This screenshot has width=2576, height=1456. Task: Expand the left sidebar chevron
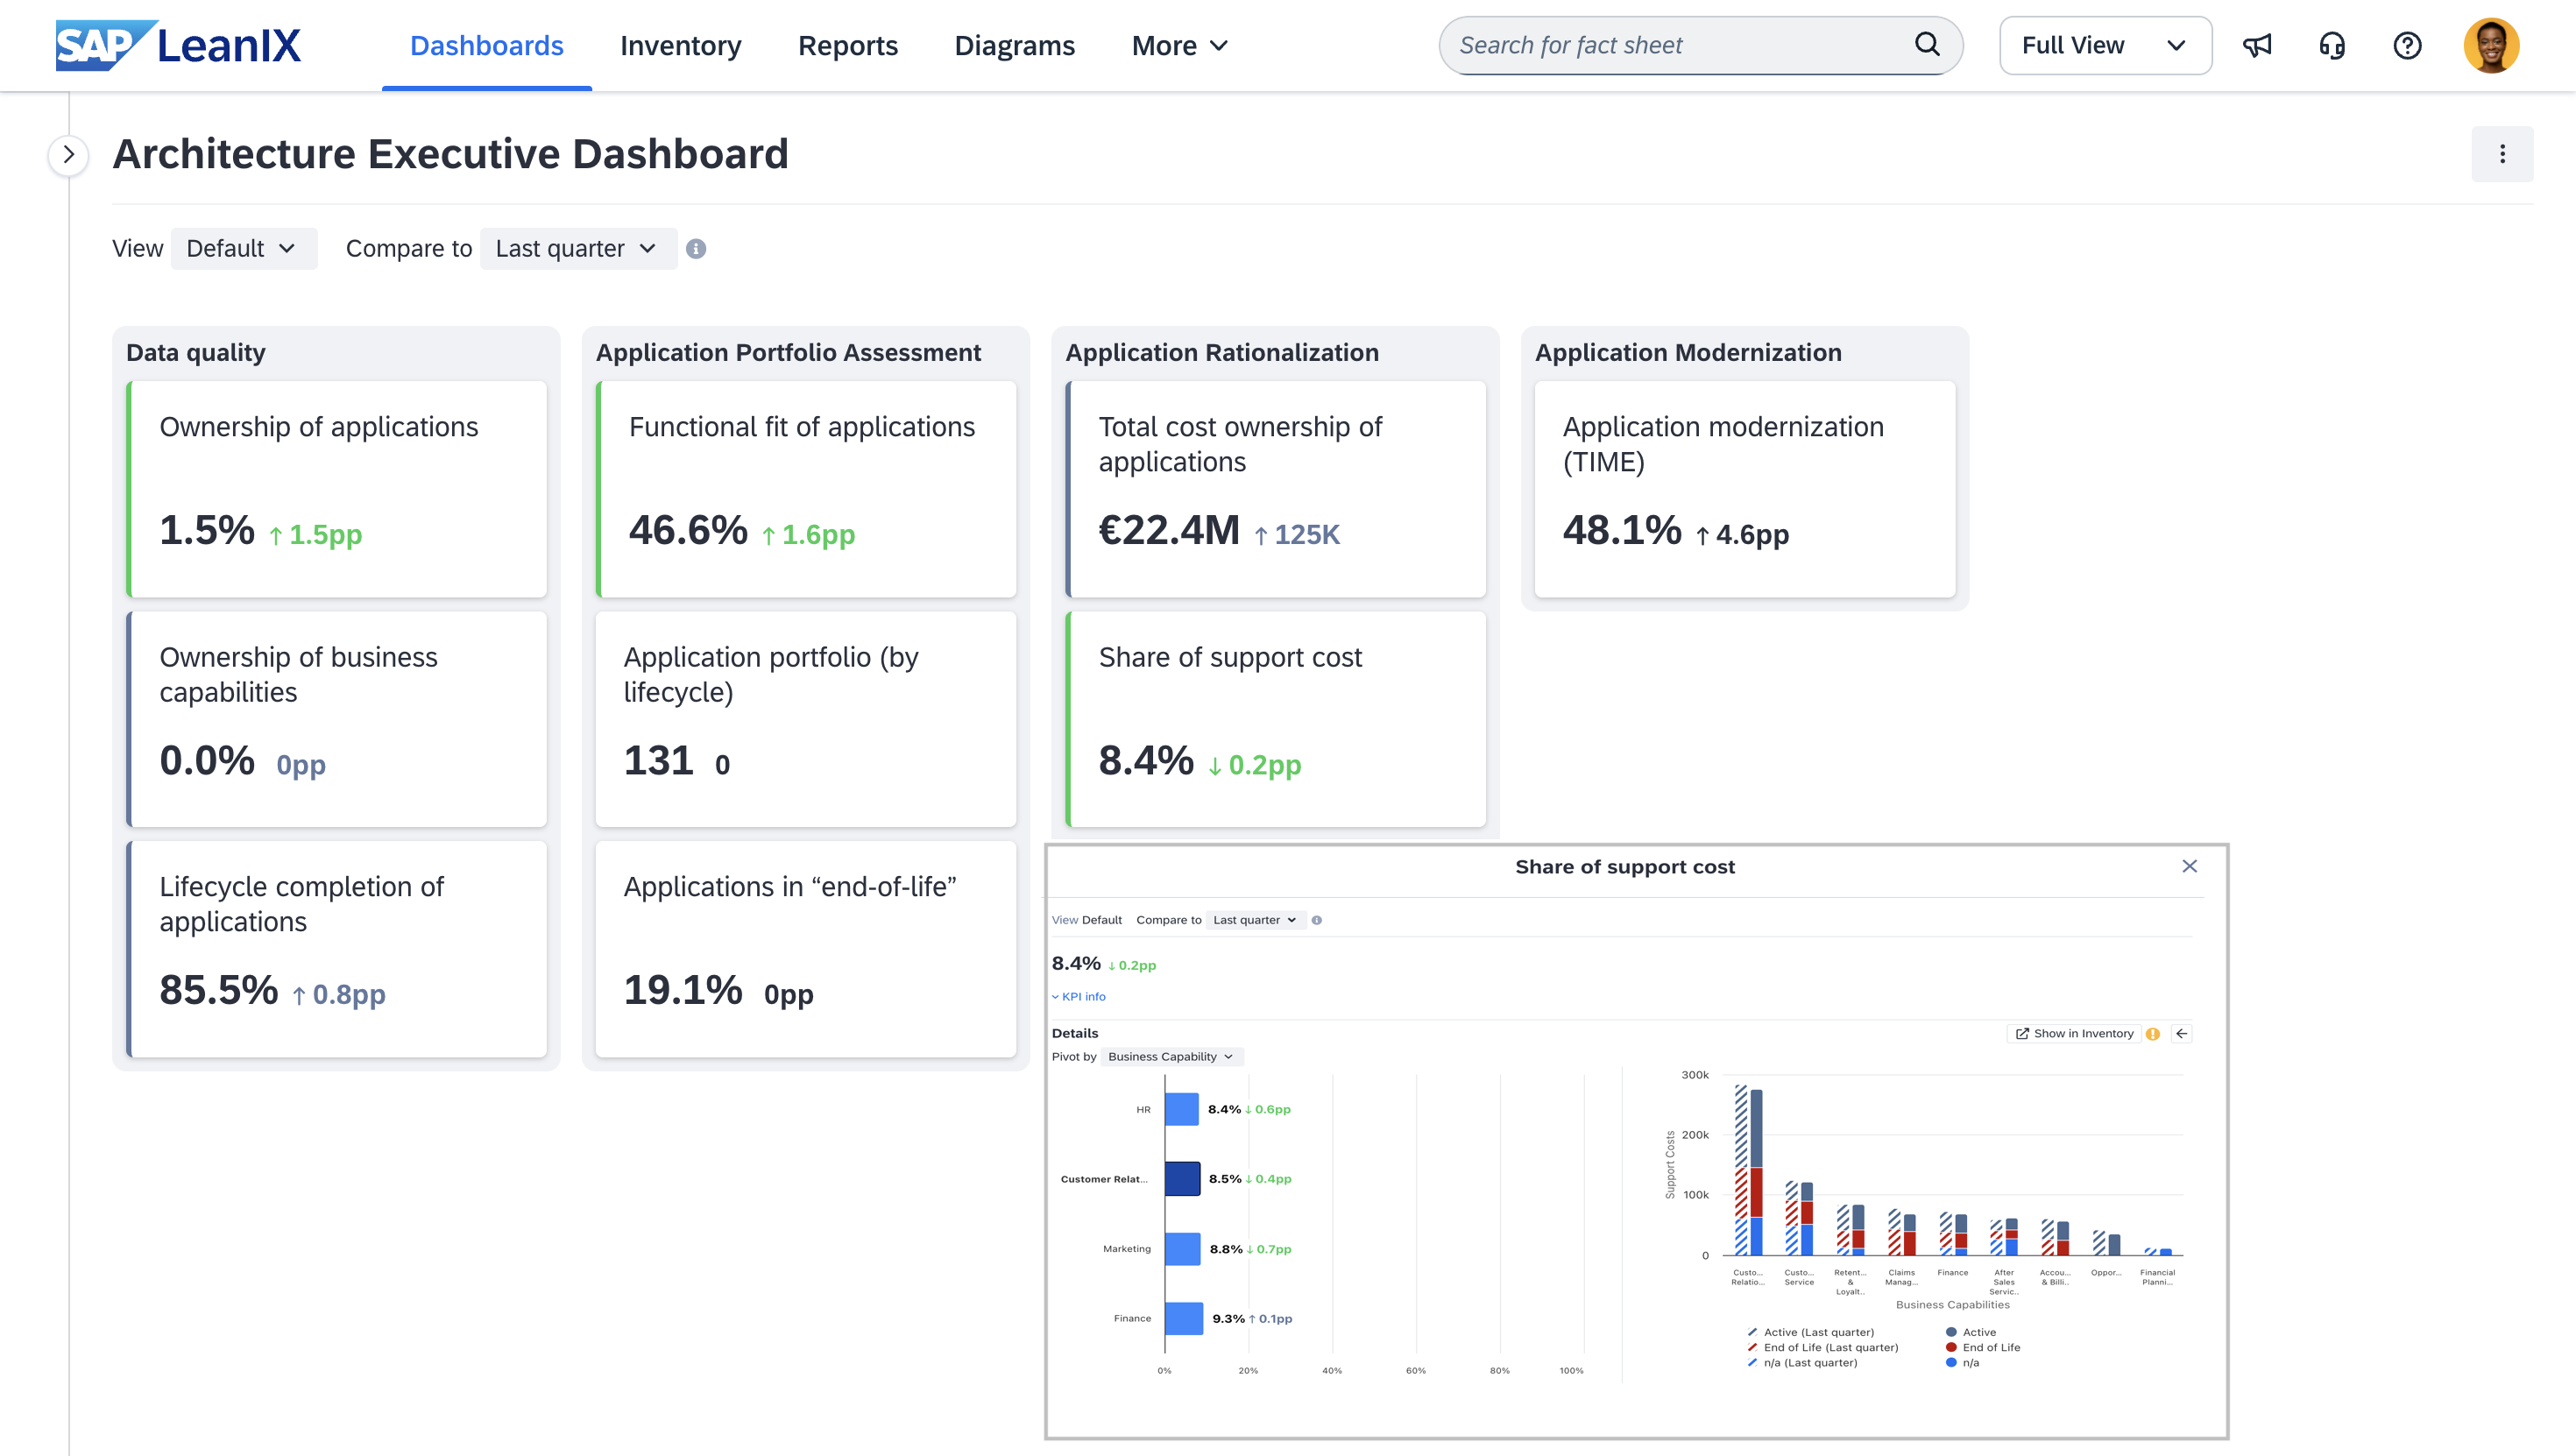pyautogui.click(x=68, y=155)
